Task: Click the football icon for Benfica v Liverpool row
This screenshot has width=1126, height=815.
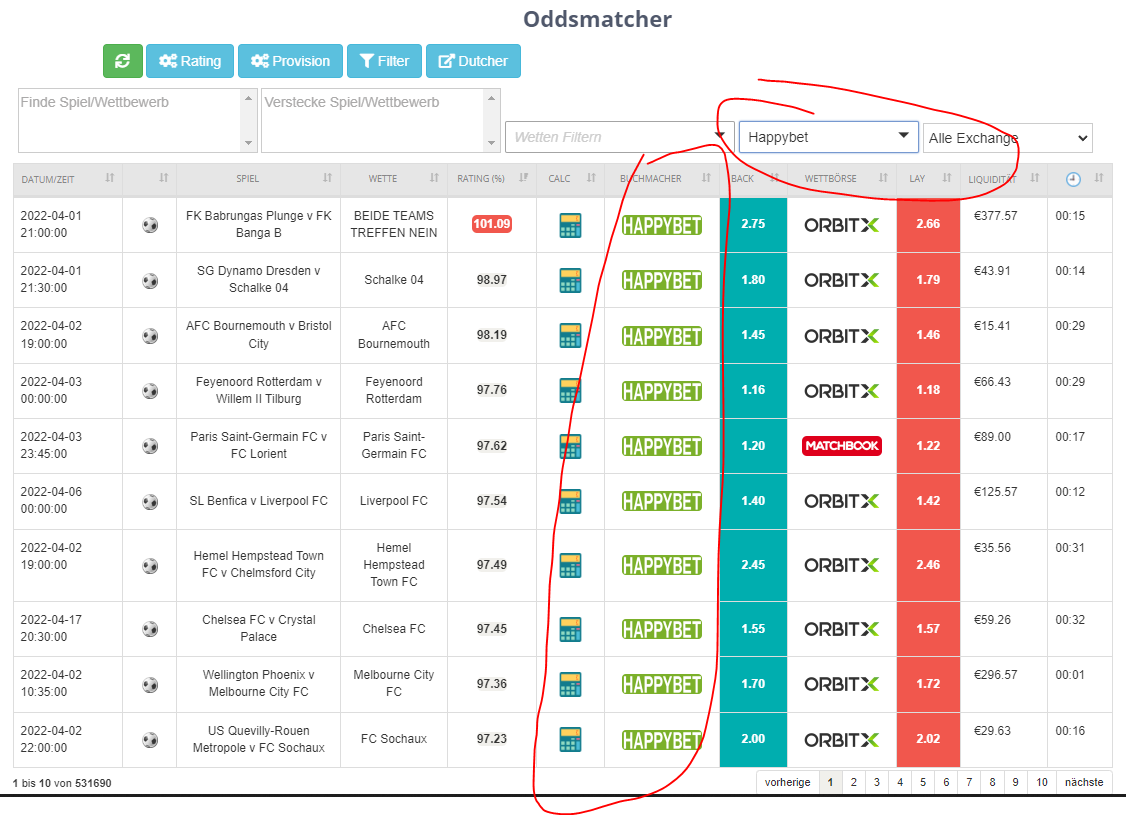Action: coord(150,502)
